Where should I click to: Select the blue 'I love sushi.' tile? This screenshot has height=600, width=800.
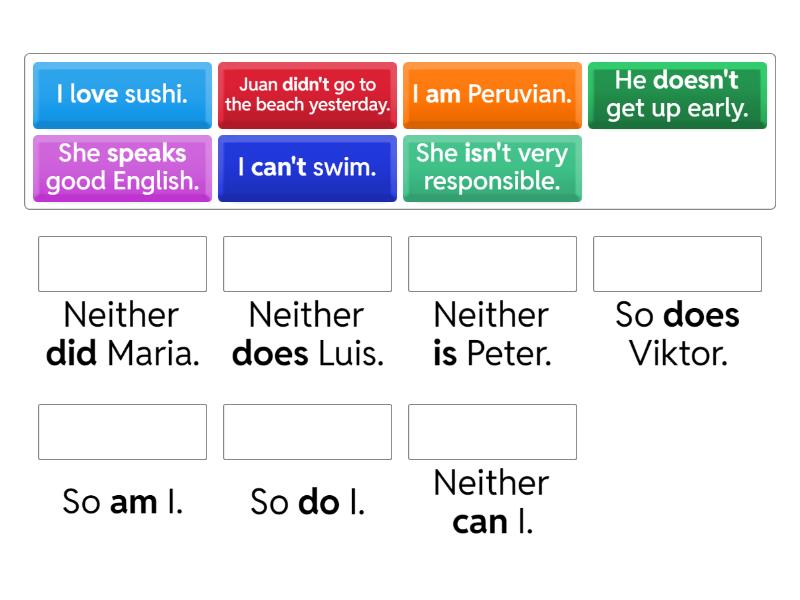122,95
